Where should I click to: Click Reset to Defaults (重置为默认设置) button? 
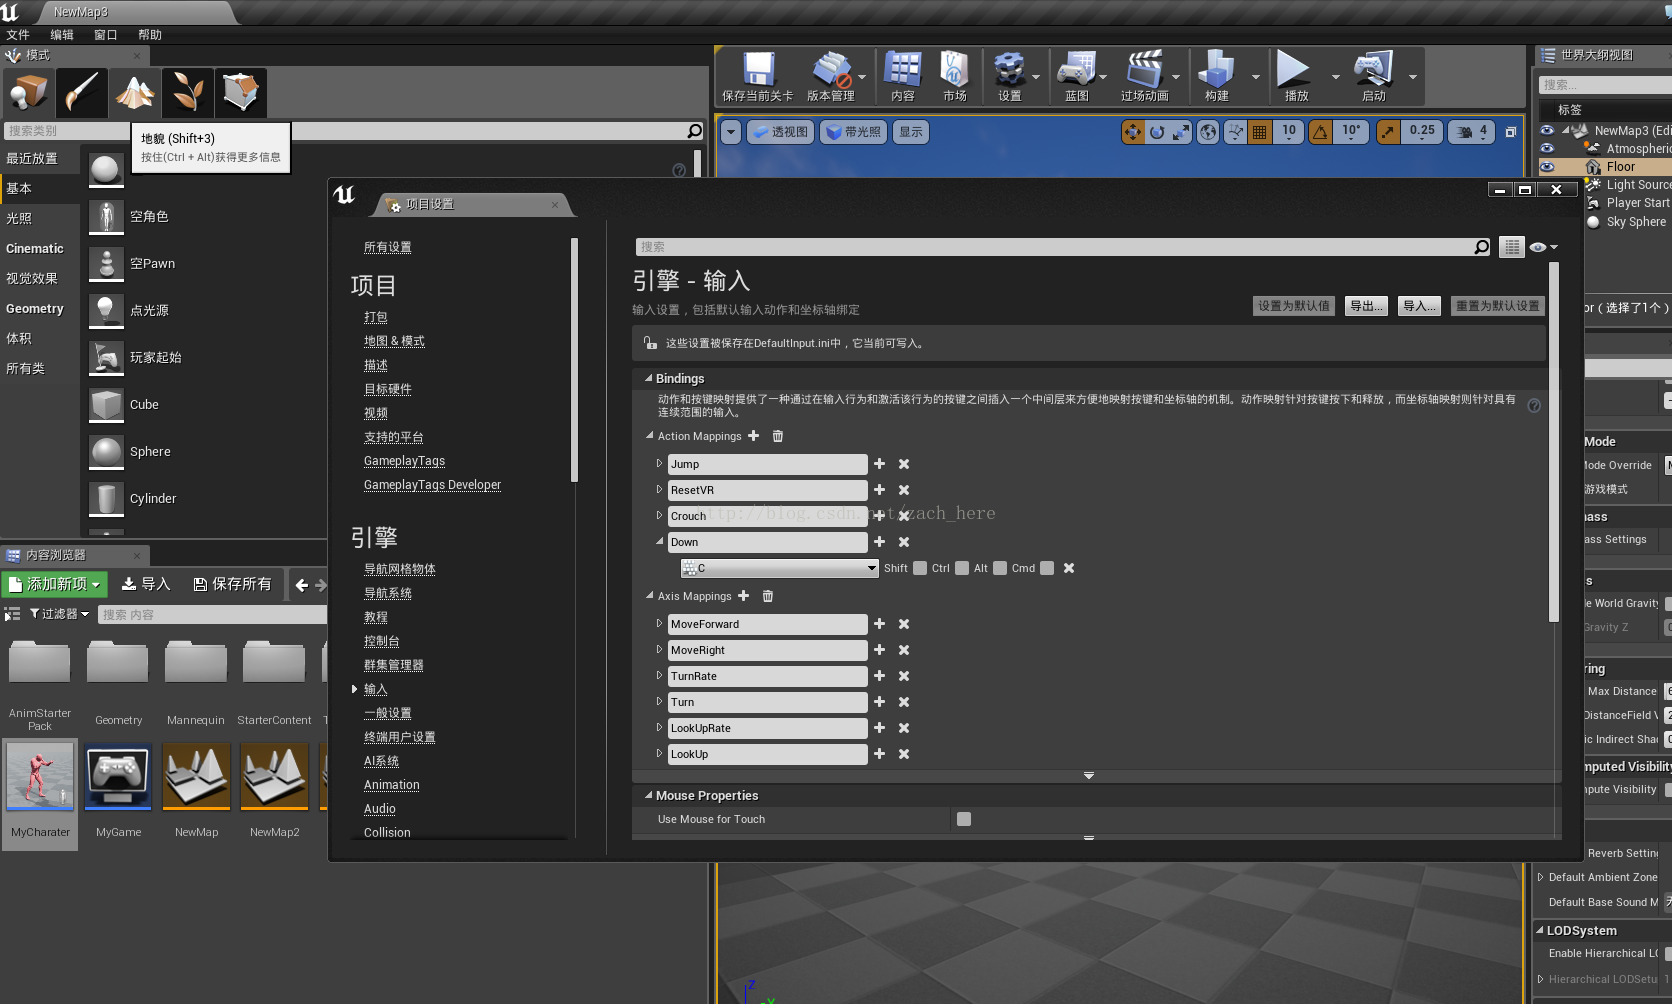(1498, 306)
